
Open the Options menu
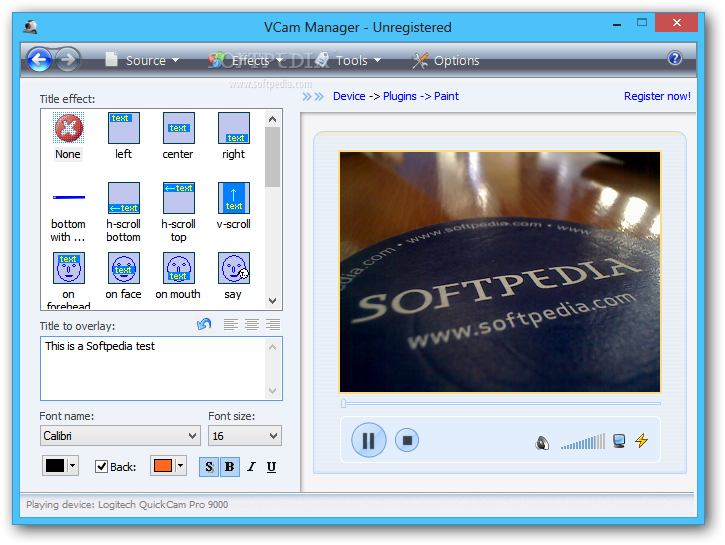(x=446, y=60)
